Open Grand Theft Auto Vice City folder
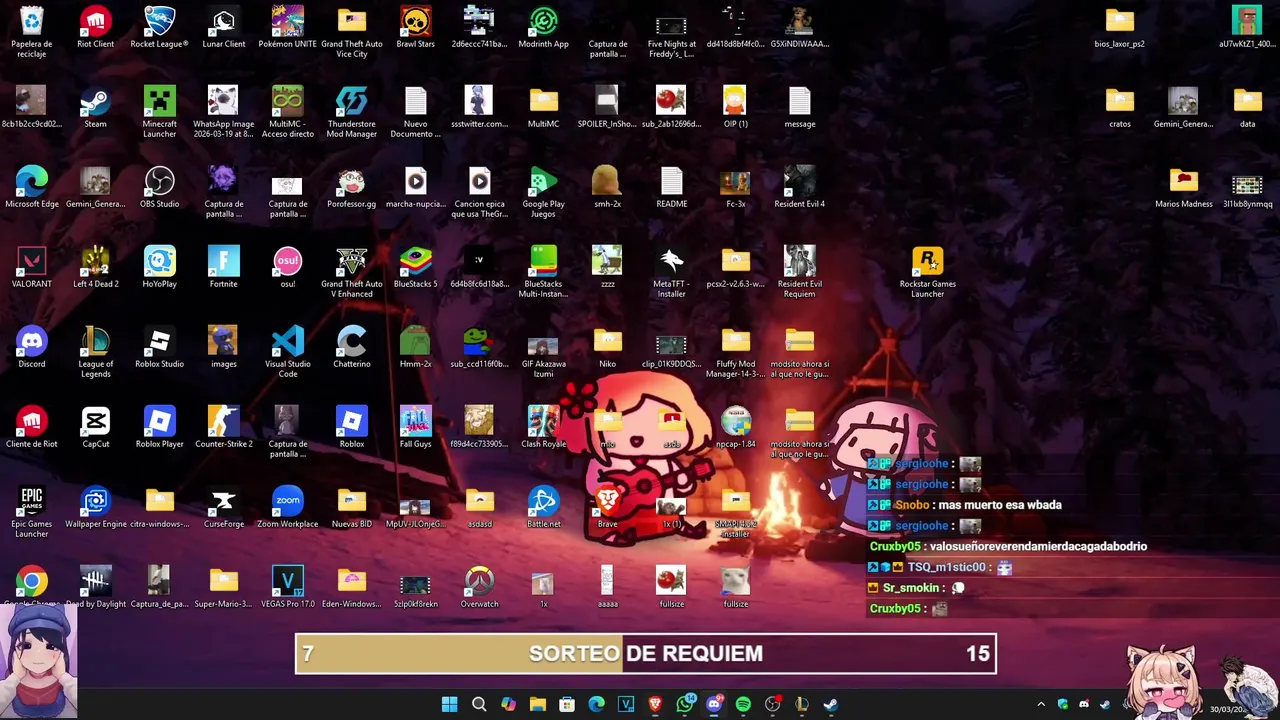1280x720 pixels. pyautogui.click(x=351, y=32)
